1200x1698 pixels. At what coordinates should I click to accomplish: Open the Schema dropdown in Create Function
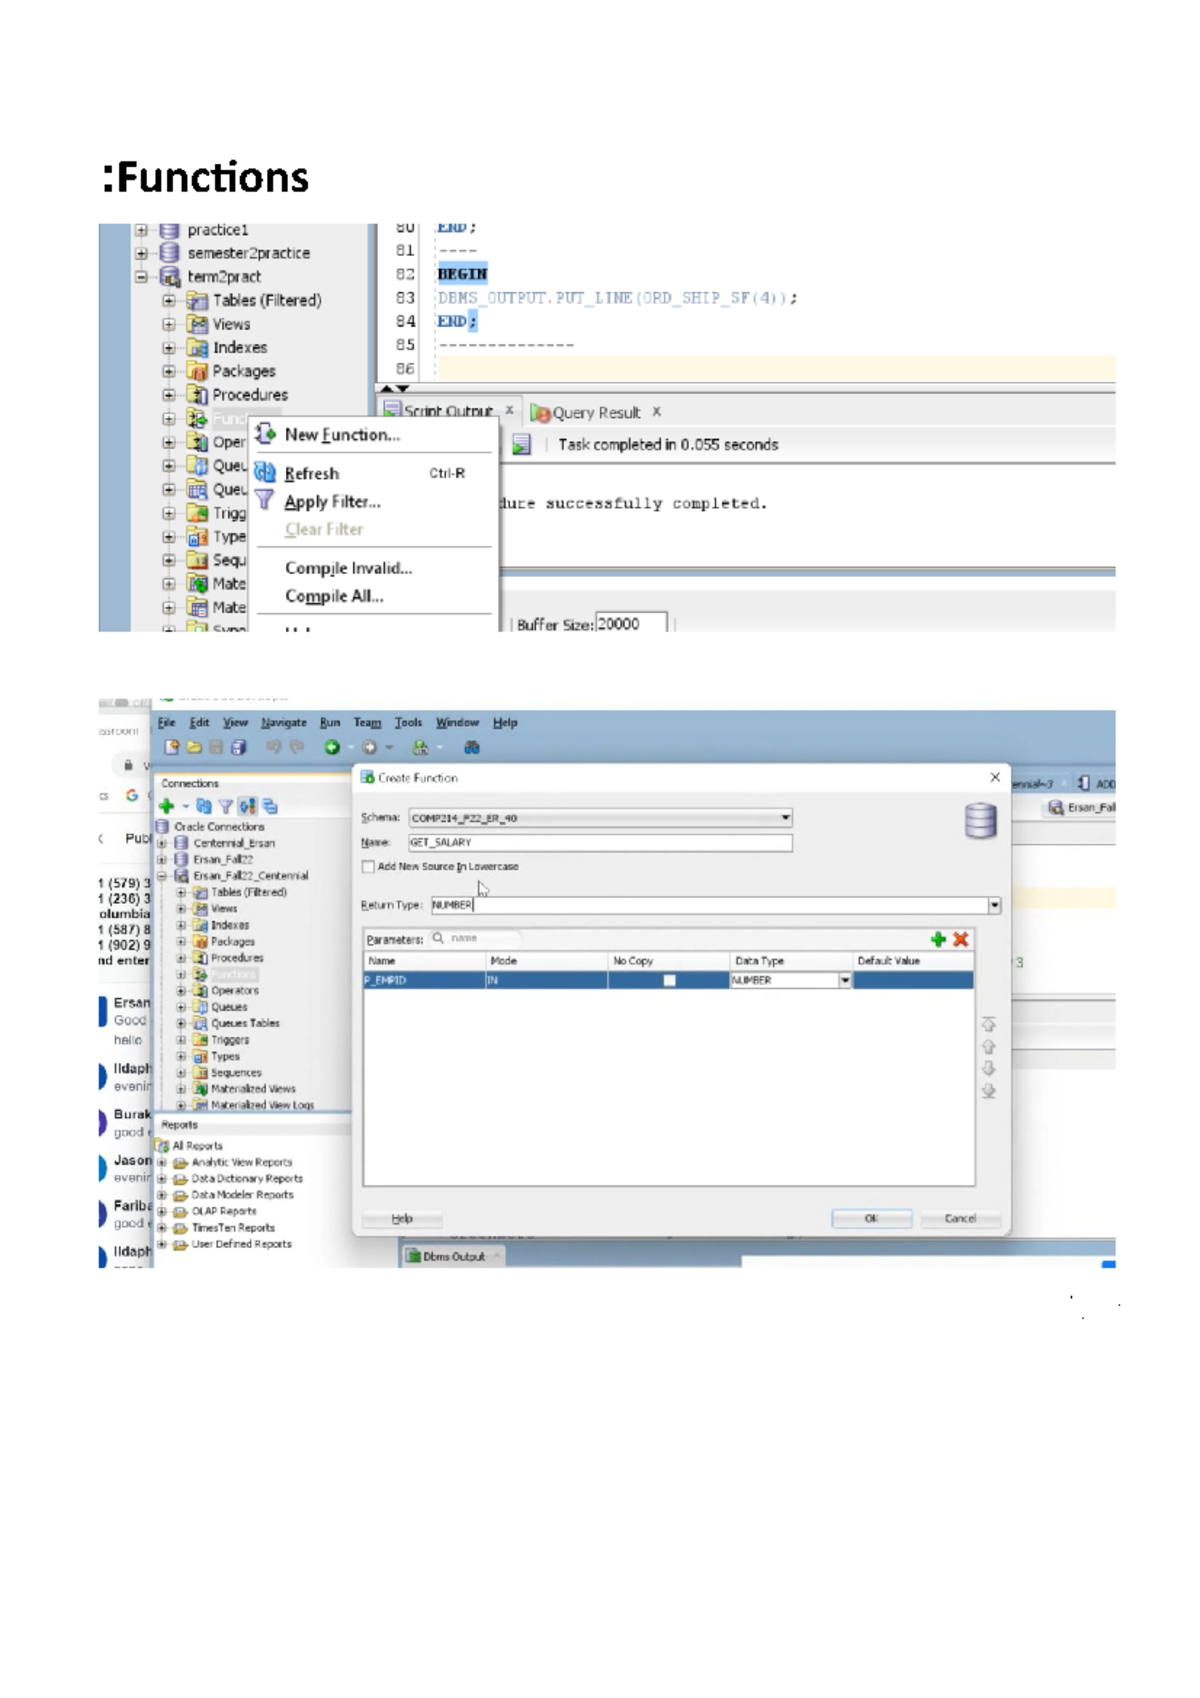[x=785, y=818]
